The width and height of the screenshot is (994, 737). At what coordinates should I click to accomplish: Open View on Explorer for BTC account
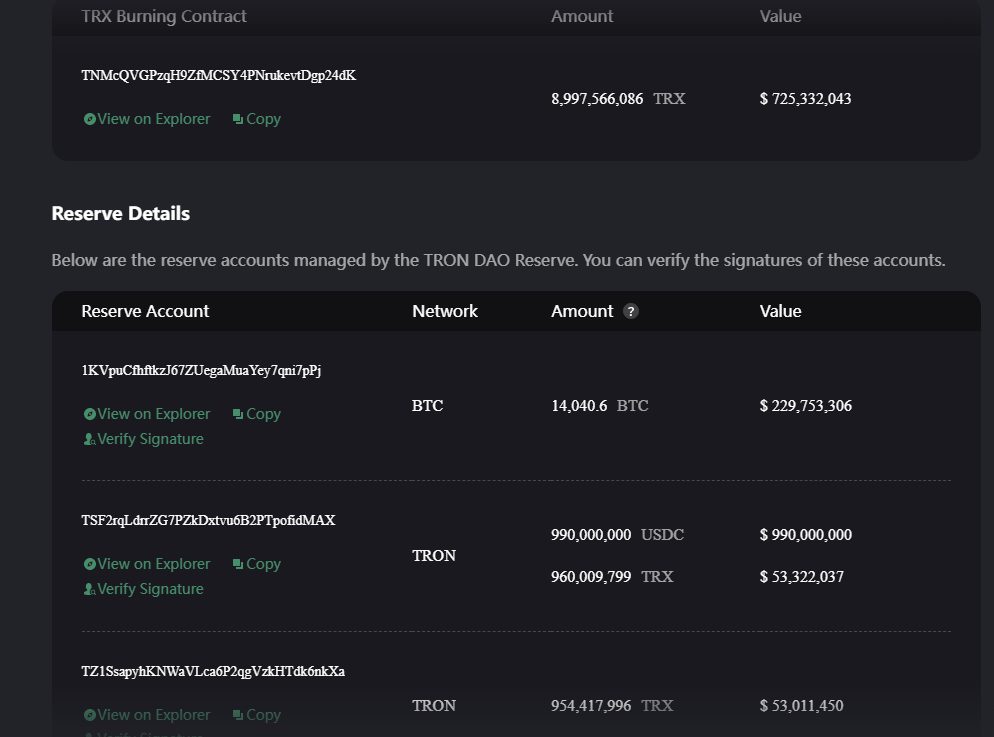(x=153, y=414)
